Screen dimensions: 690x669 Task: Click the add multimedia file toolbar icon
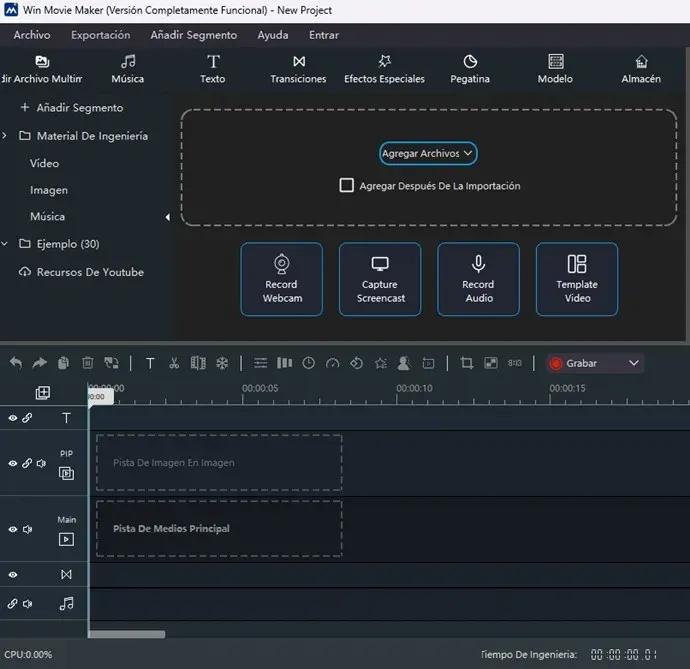coord(42,69)
